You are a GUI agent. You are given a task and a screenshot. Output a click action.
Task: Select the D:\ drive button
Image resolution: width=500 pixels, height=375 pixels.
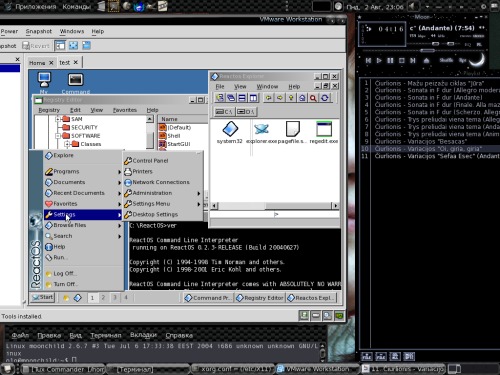[247, 112]
